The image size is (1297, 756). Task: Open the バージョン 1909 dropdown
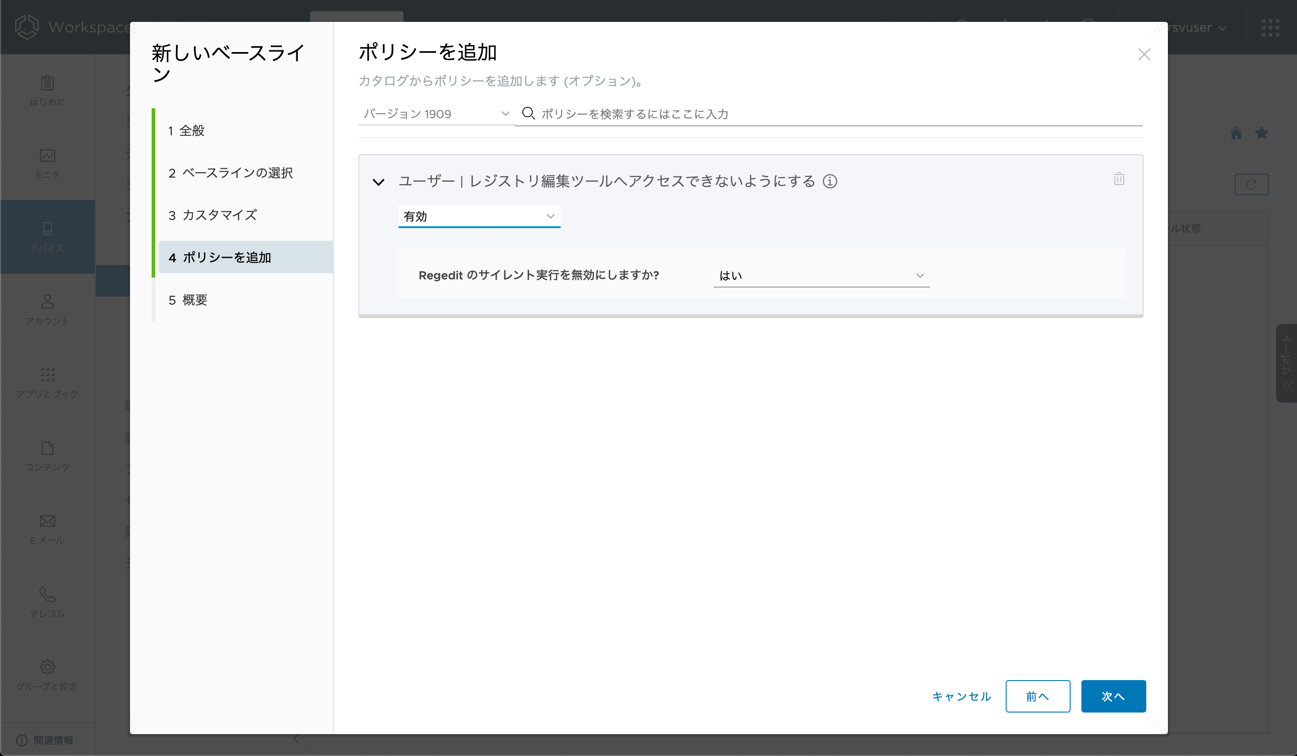[436, 114]
